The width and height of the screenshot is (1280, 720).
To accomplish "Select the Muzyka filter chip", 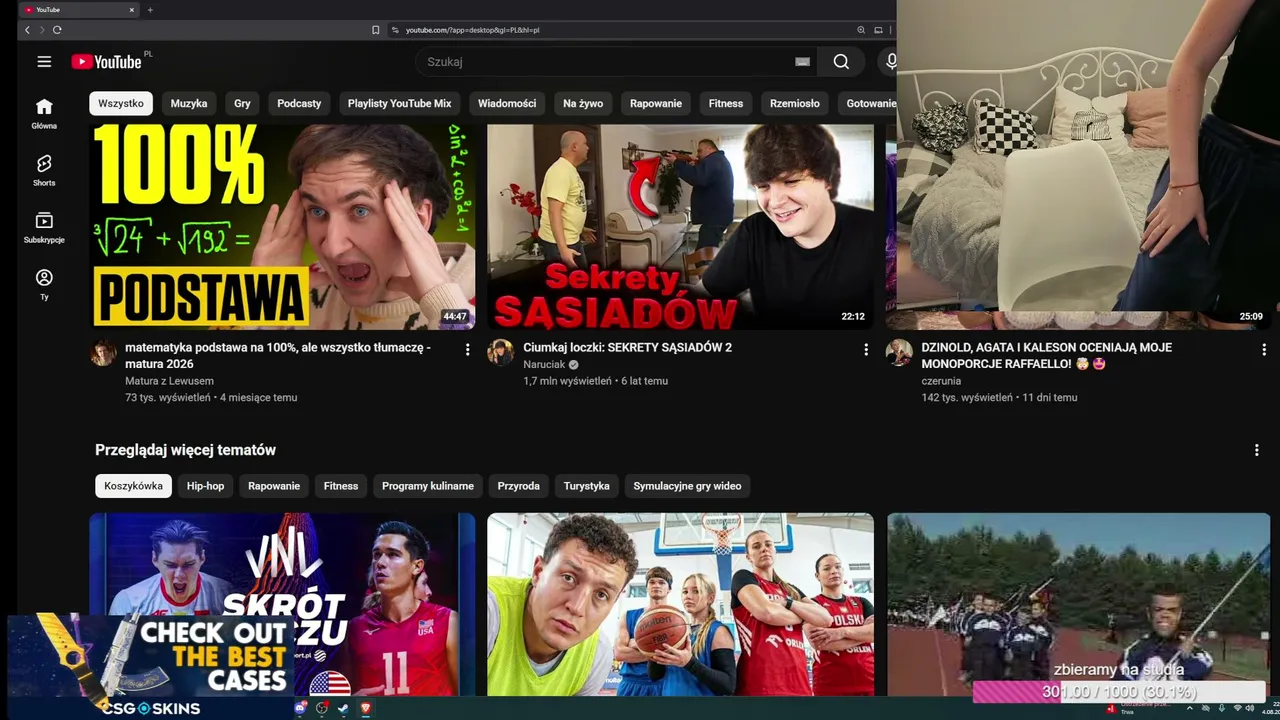I will [x=189, y=103].
